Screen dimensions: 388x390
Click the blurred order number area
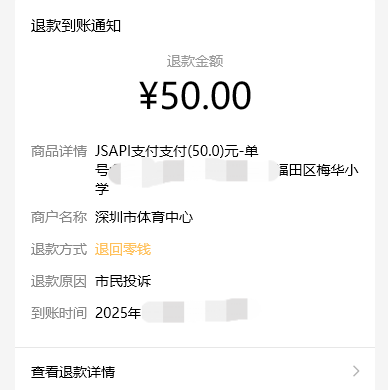pos(194,170)
